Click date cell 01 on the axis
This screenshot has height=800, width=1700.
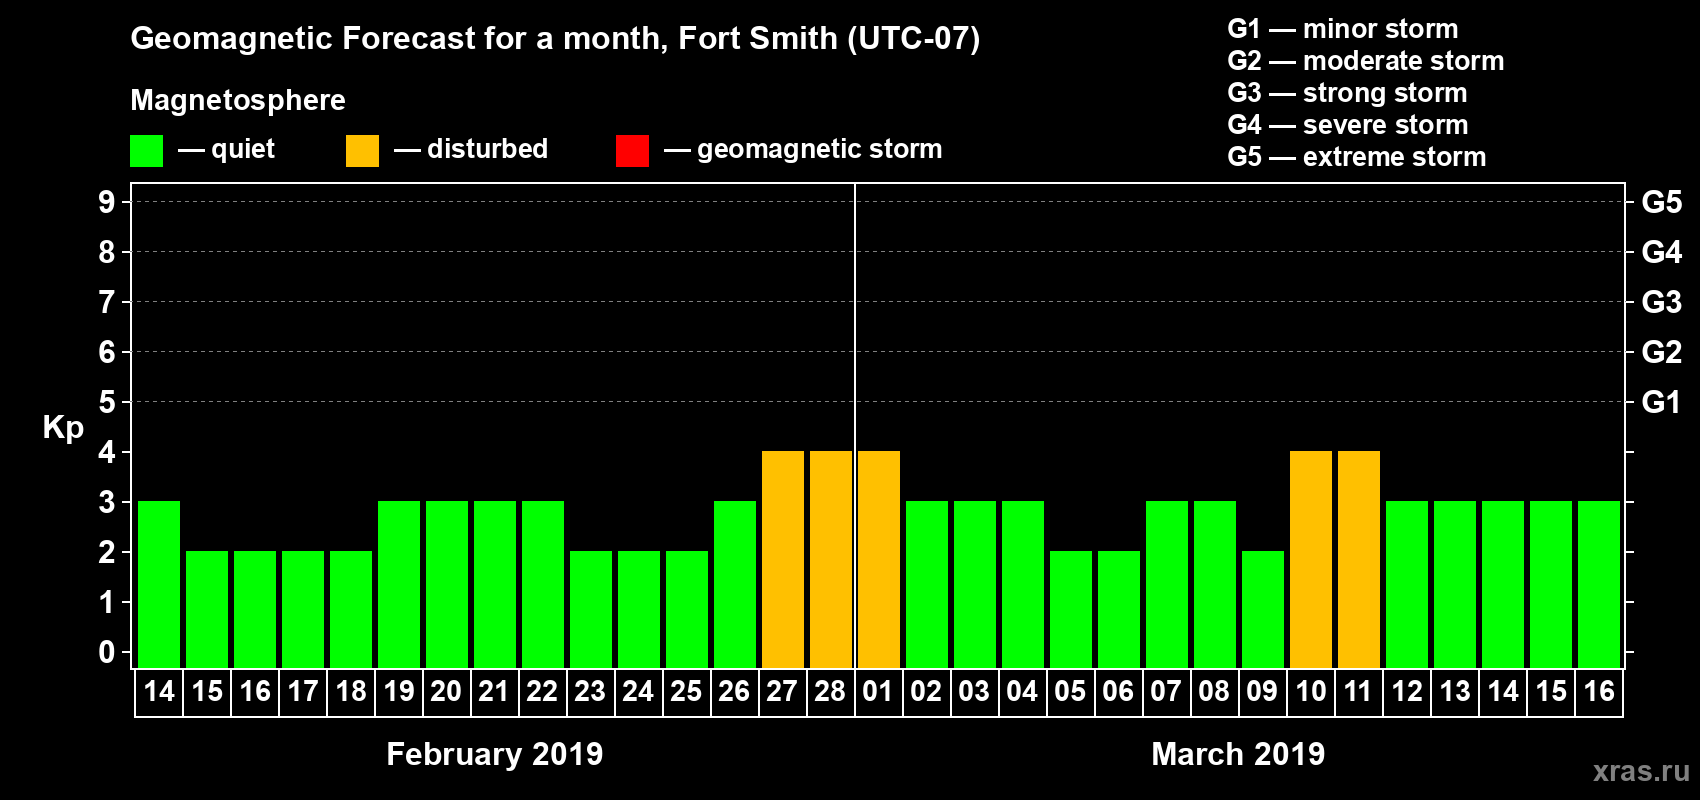click(x=879, y=692)
